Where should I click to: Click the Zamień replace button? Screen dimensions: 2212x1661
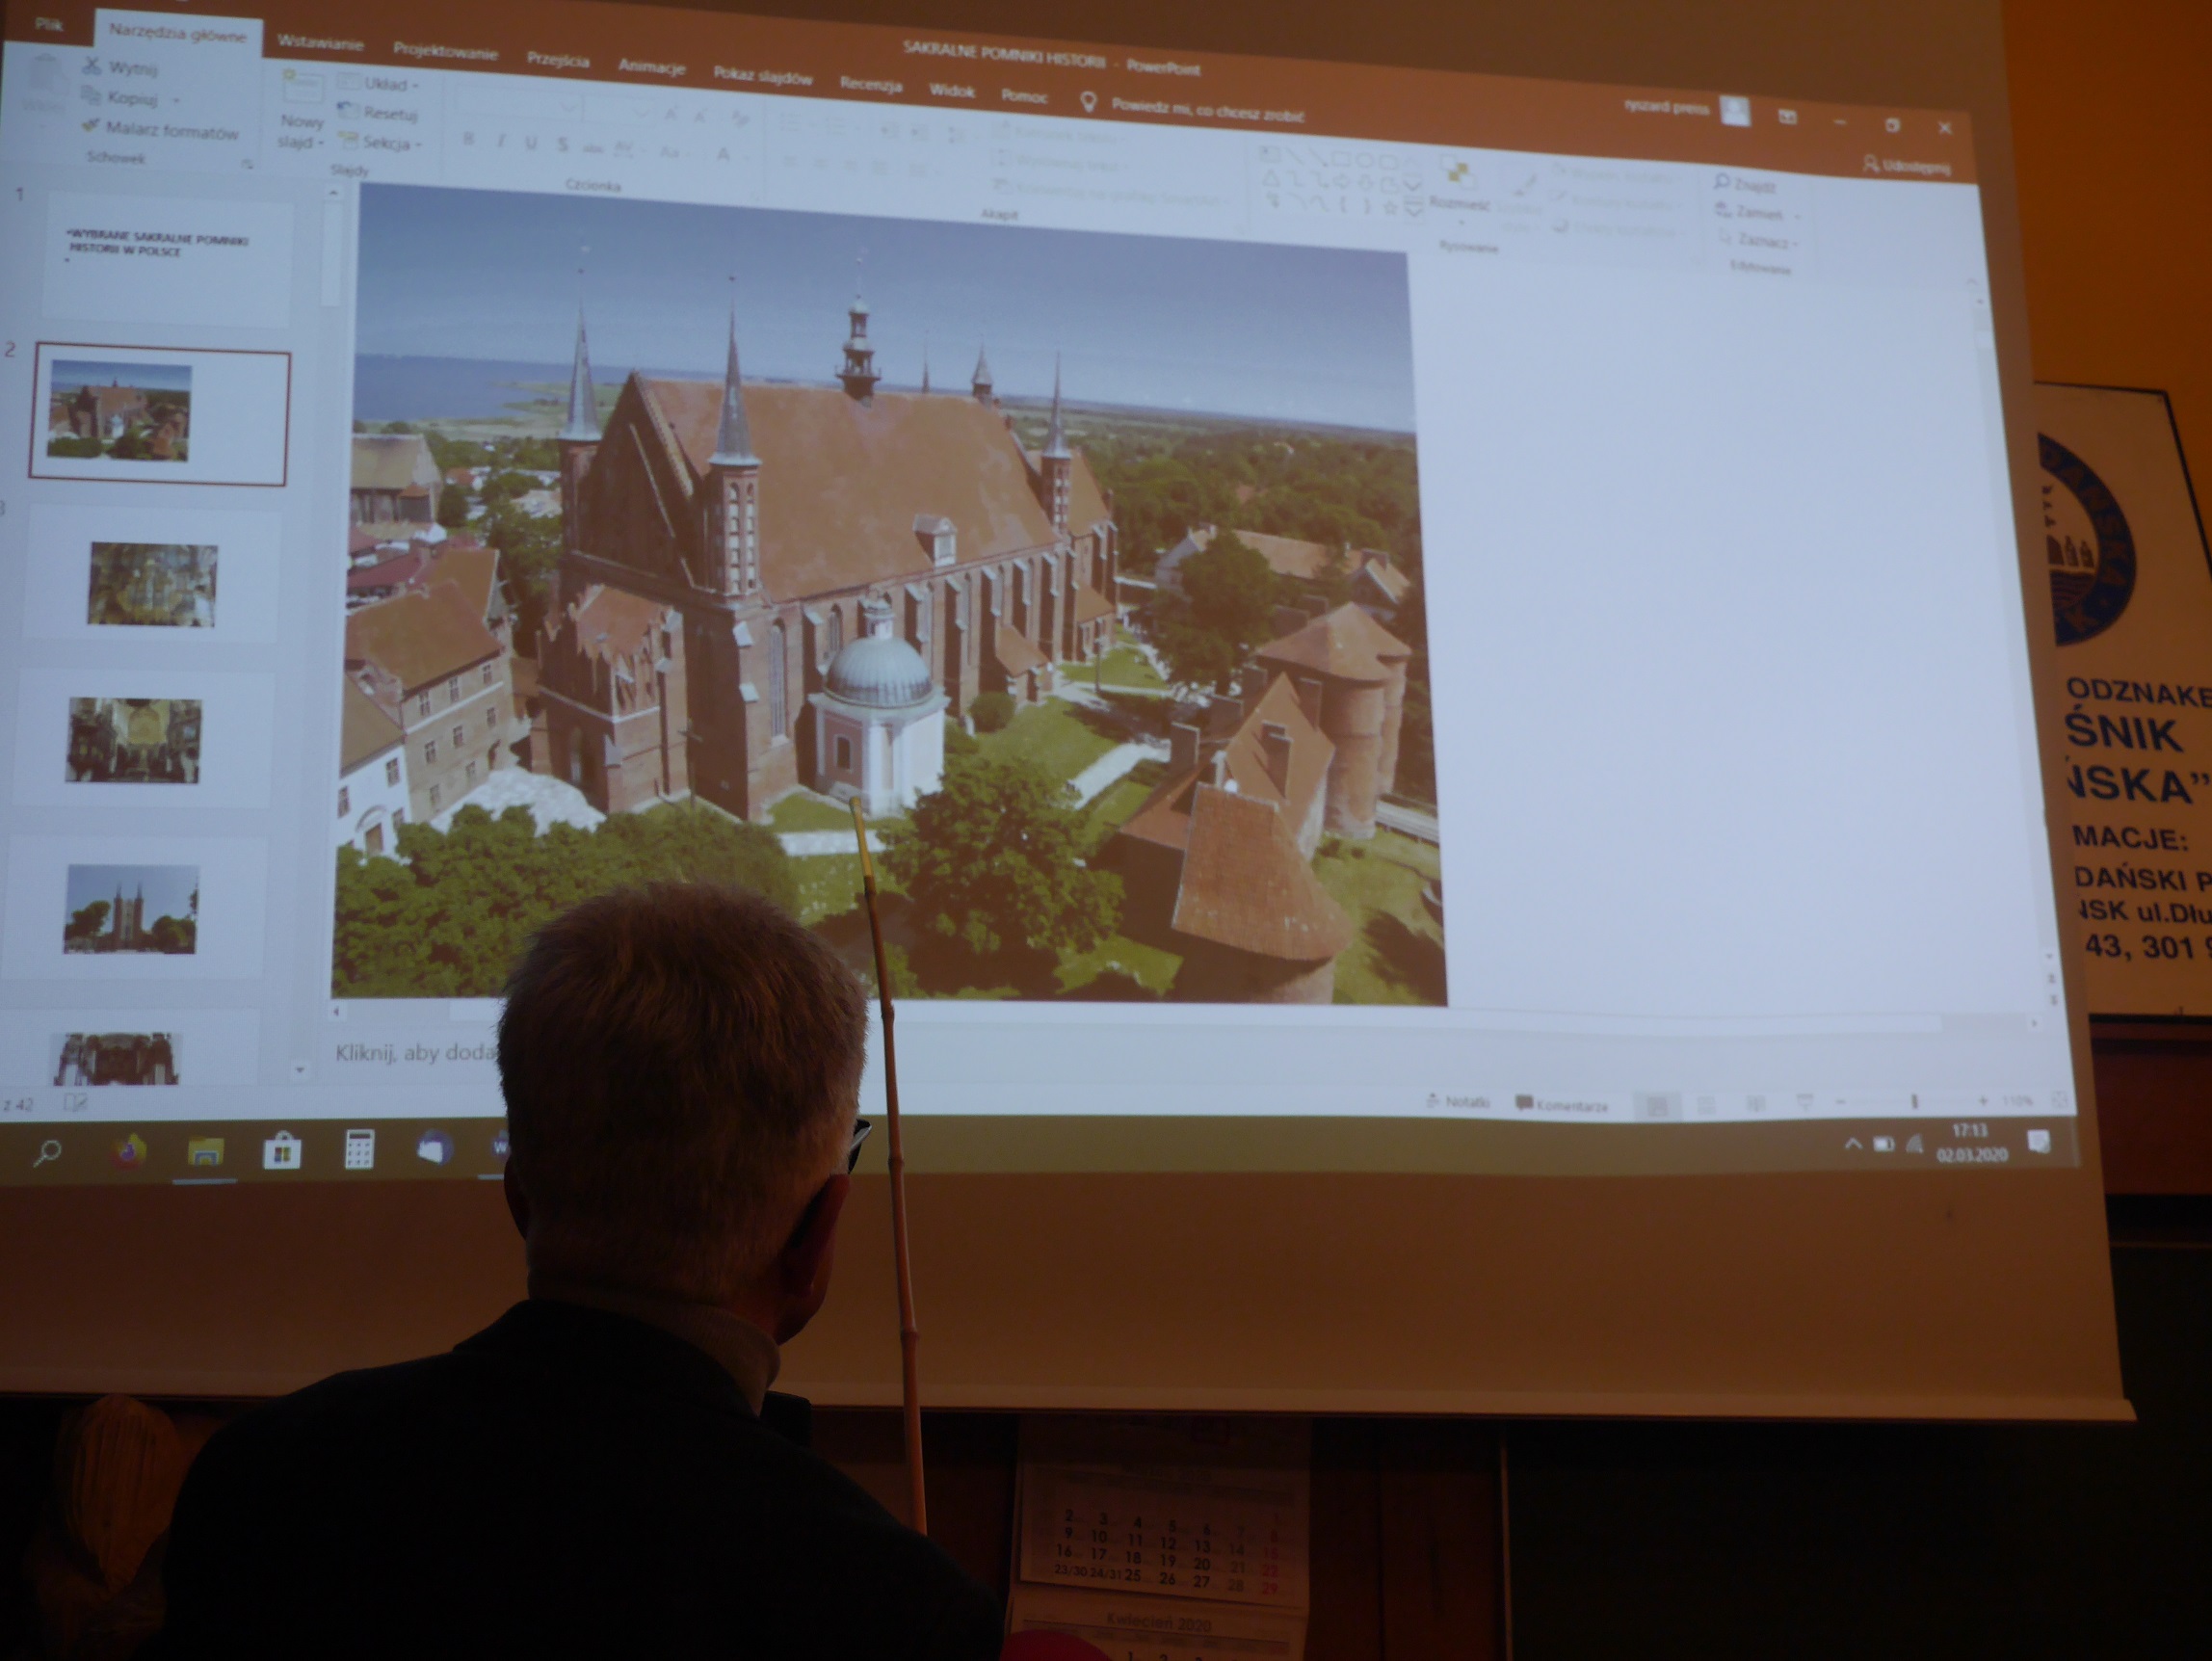[1758, 212]
